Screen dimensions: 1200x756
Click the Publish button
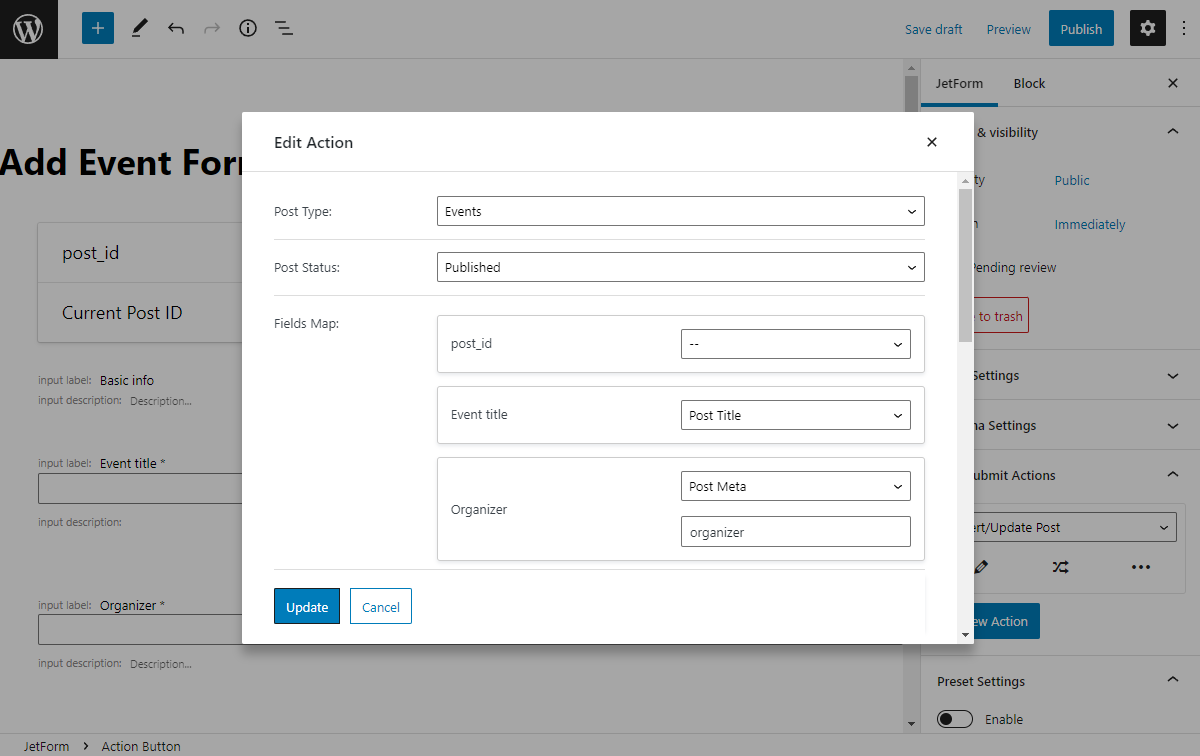click(1081, 28)
